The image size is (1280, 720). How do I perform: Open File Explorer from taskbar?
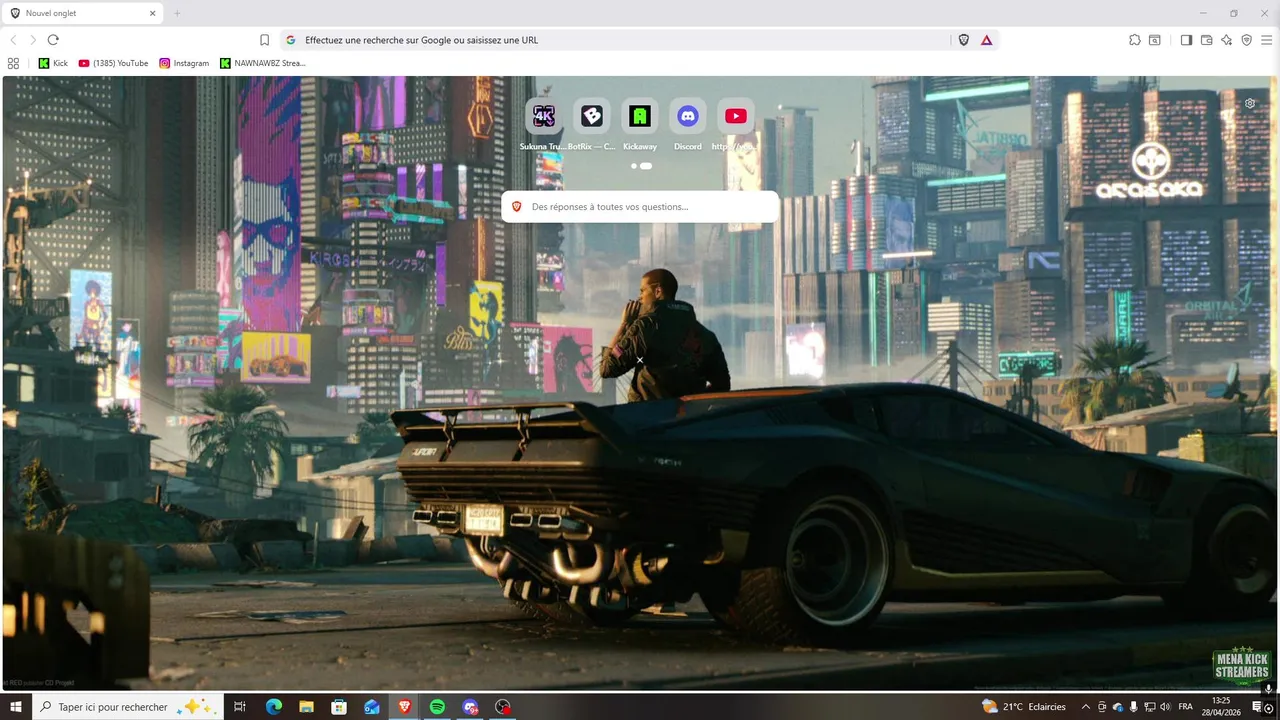point(306,707)
